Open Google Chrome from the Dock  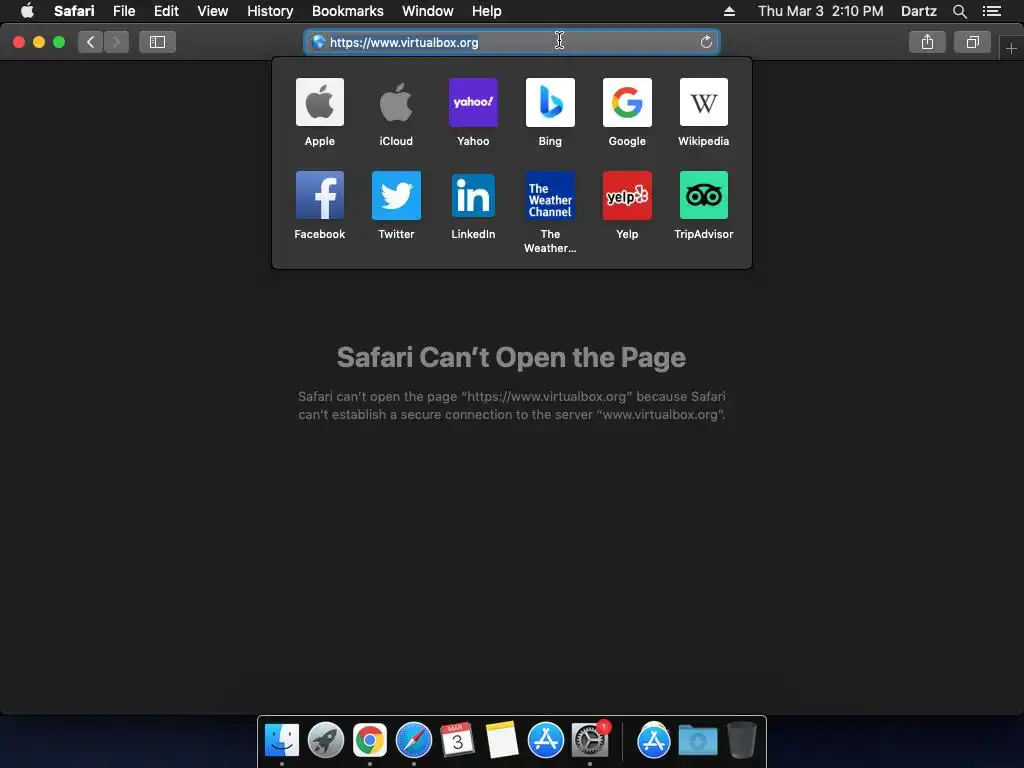click(370, 741)
